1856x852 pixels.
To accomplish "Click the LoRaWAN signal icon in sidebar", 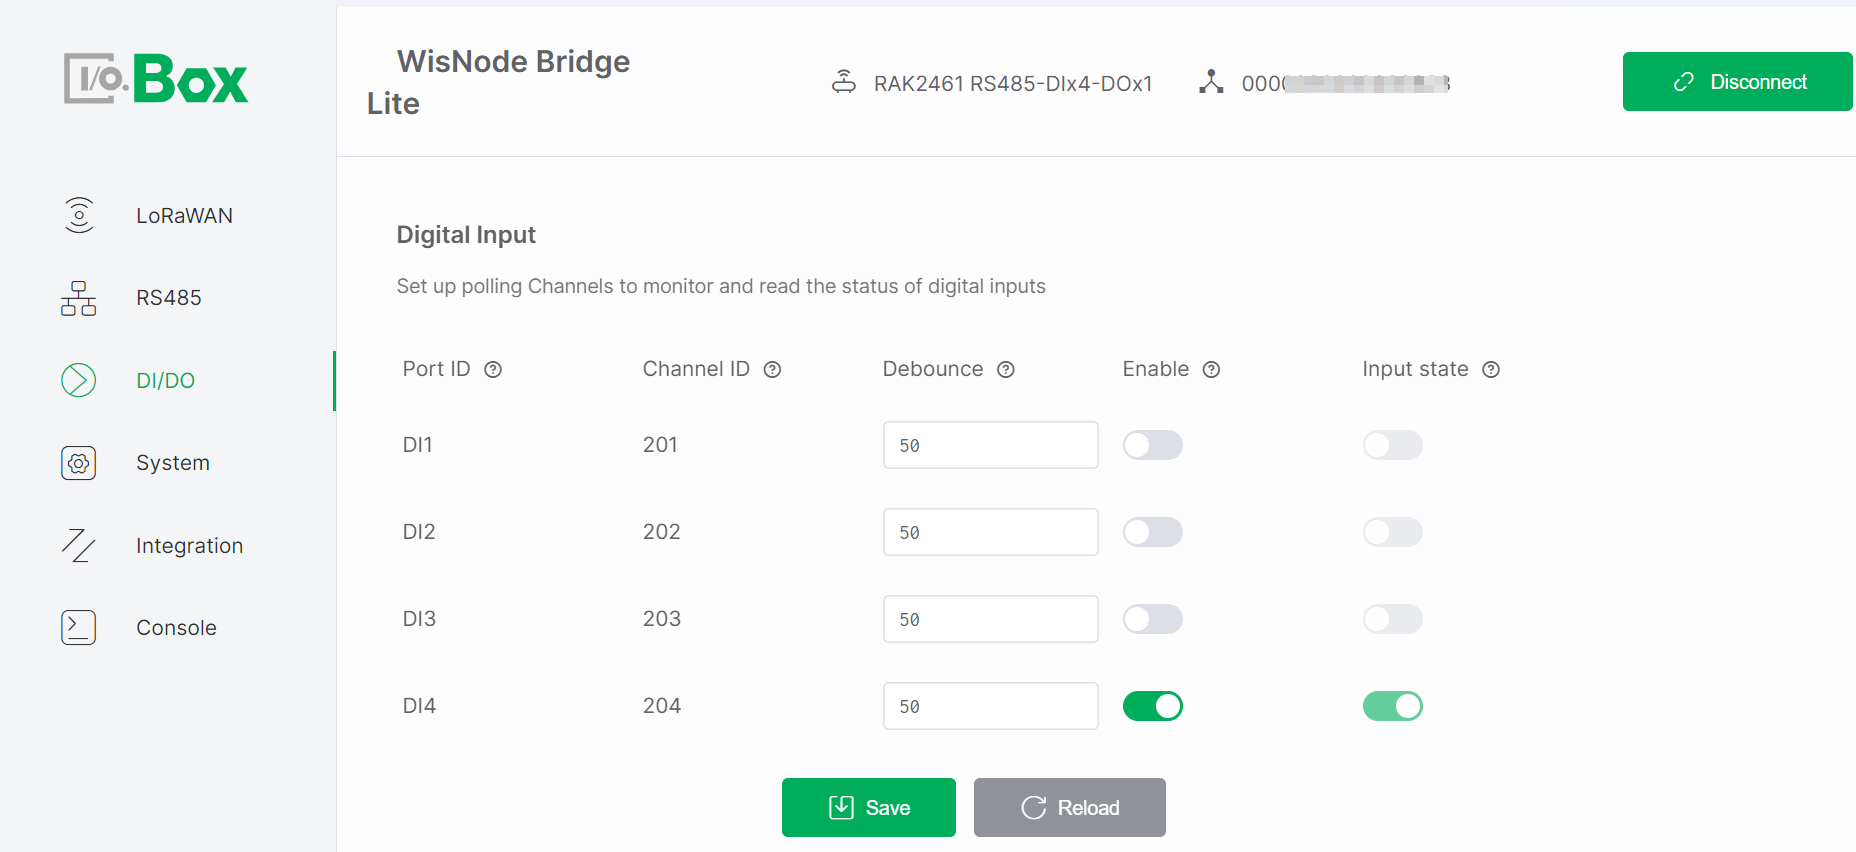I will [79, 215].
